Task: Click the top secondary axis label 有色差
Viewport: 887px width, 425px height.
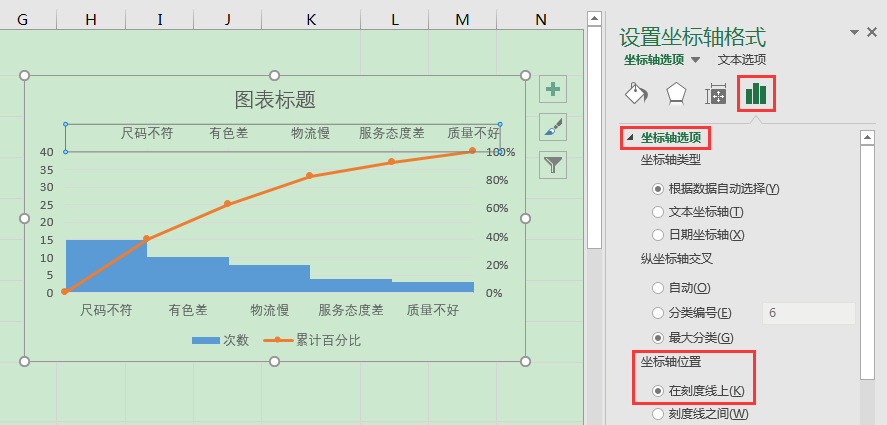Action: [229, 134]
